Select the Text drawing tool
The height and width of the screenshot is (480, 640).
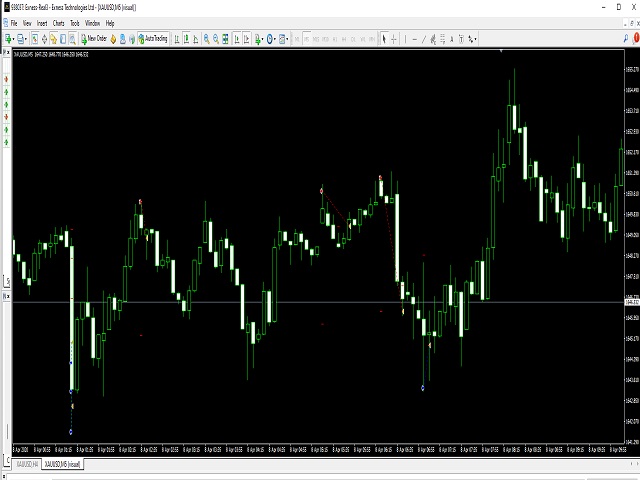tap(452, 39)
